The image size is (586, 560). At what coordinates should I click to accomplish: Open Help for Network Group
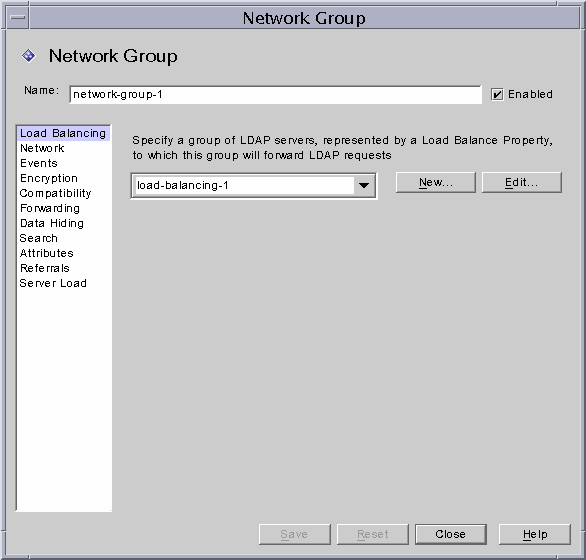pyautogui.click(x=535, y=534)
